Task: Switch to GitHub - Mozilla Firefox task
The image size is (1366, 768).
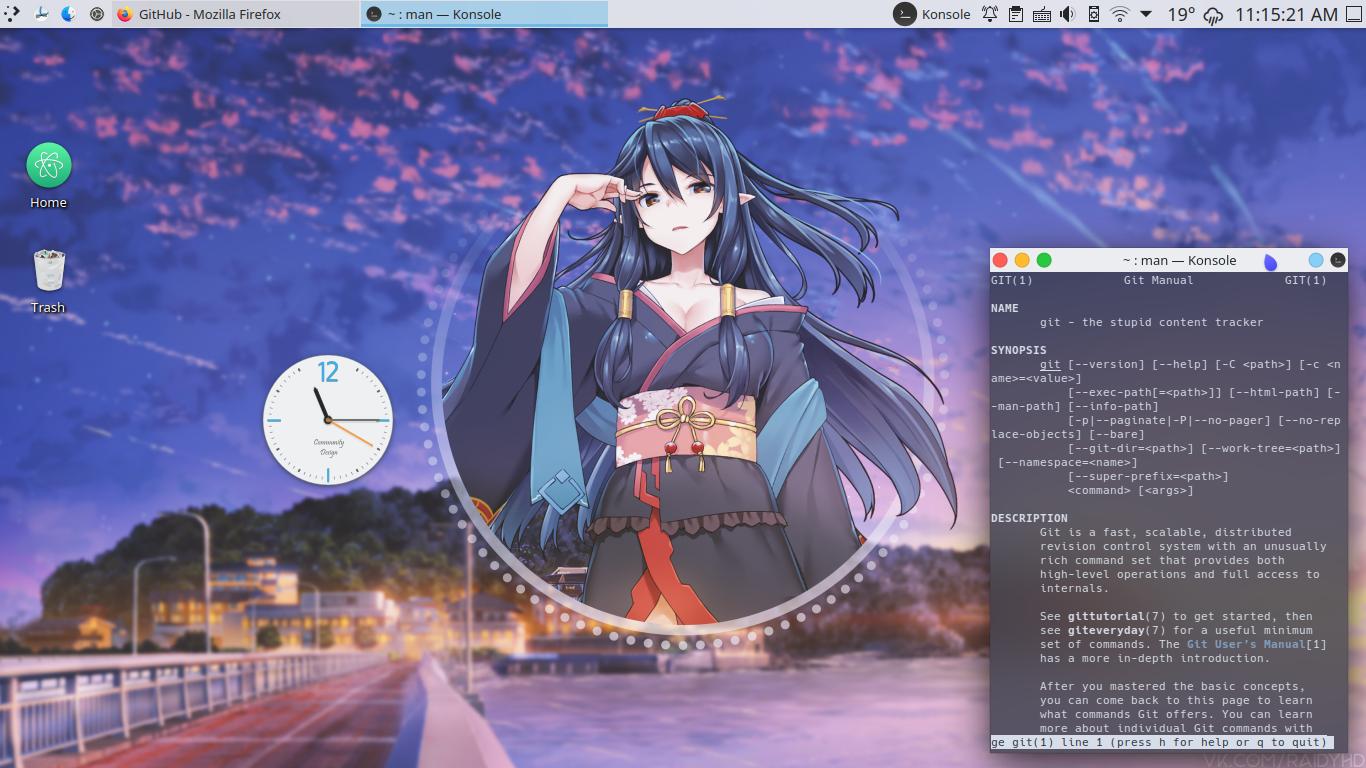Action: [234, 14]
